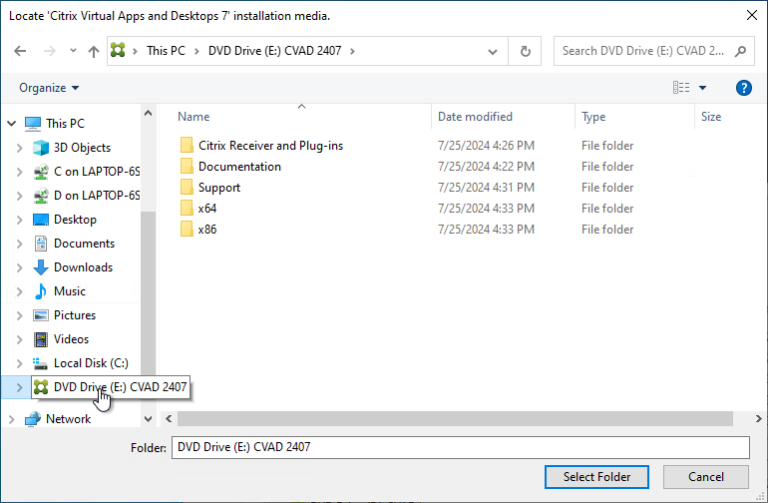Image resolution: width=768 pixels, height=503 pixels.
Task: Expand the address bar history dropdown
Action: [x=492, y=51]
